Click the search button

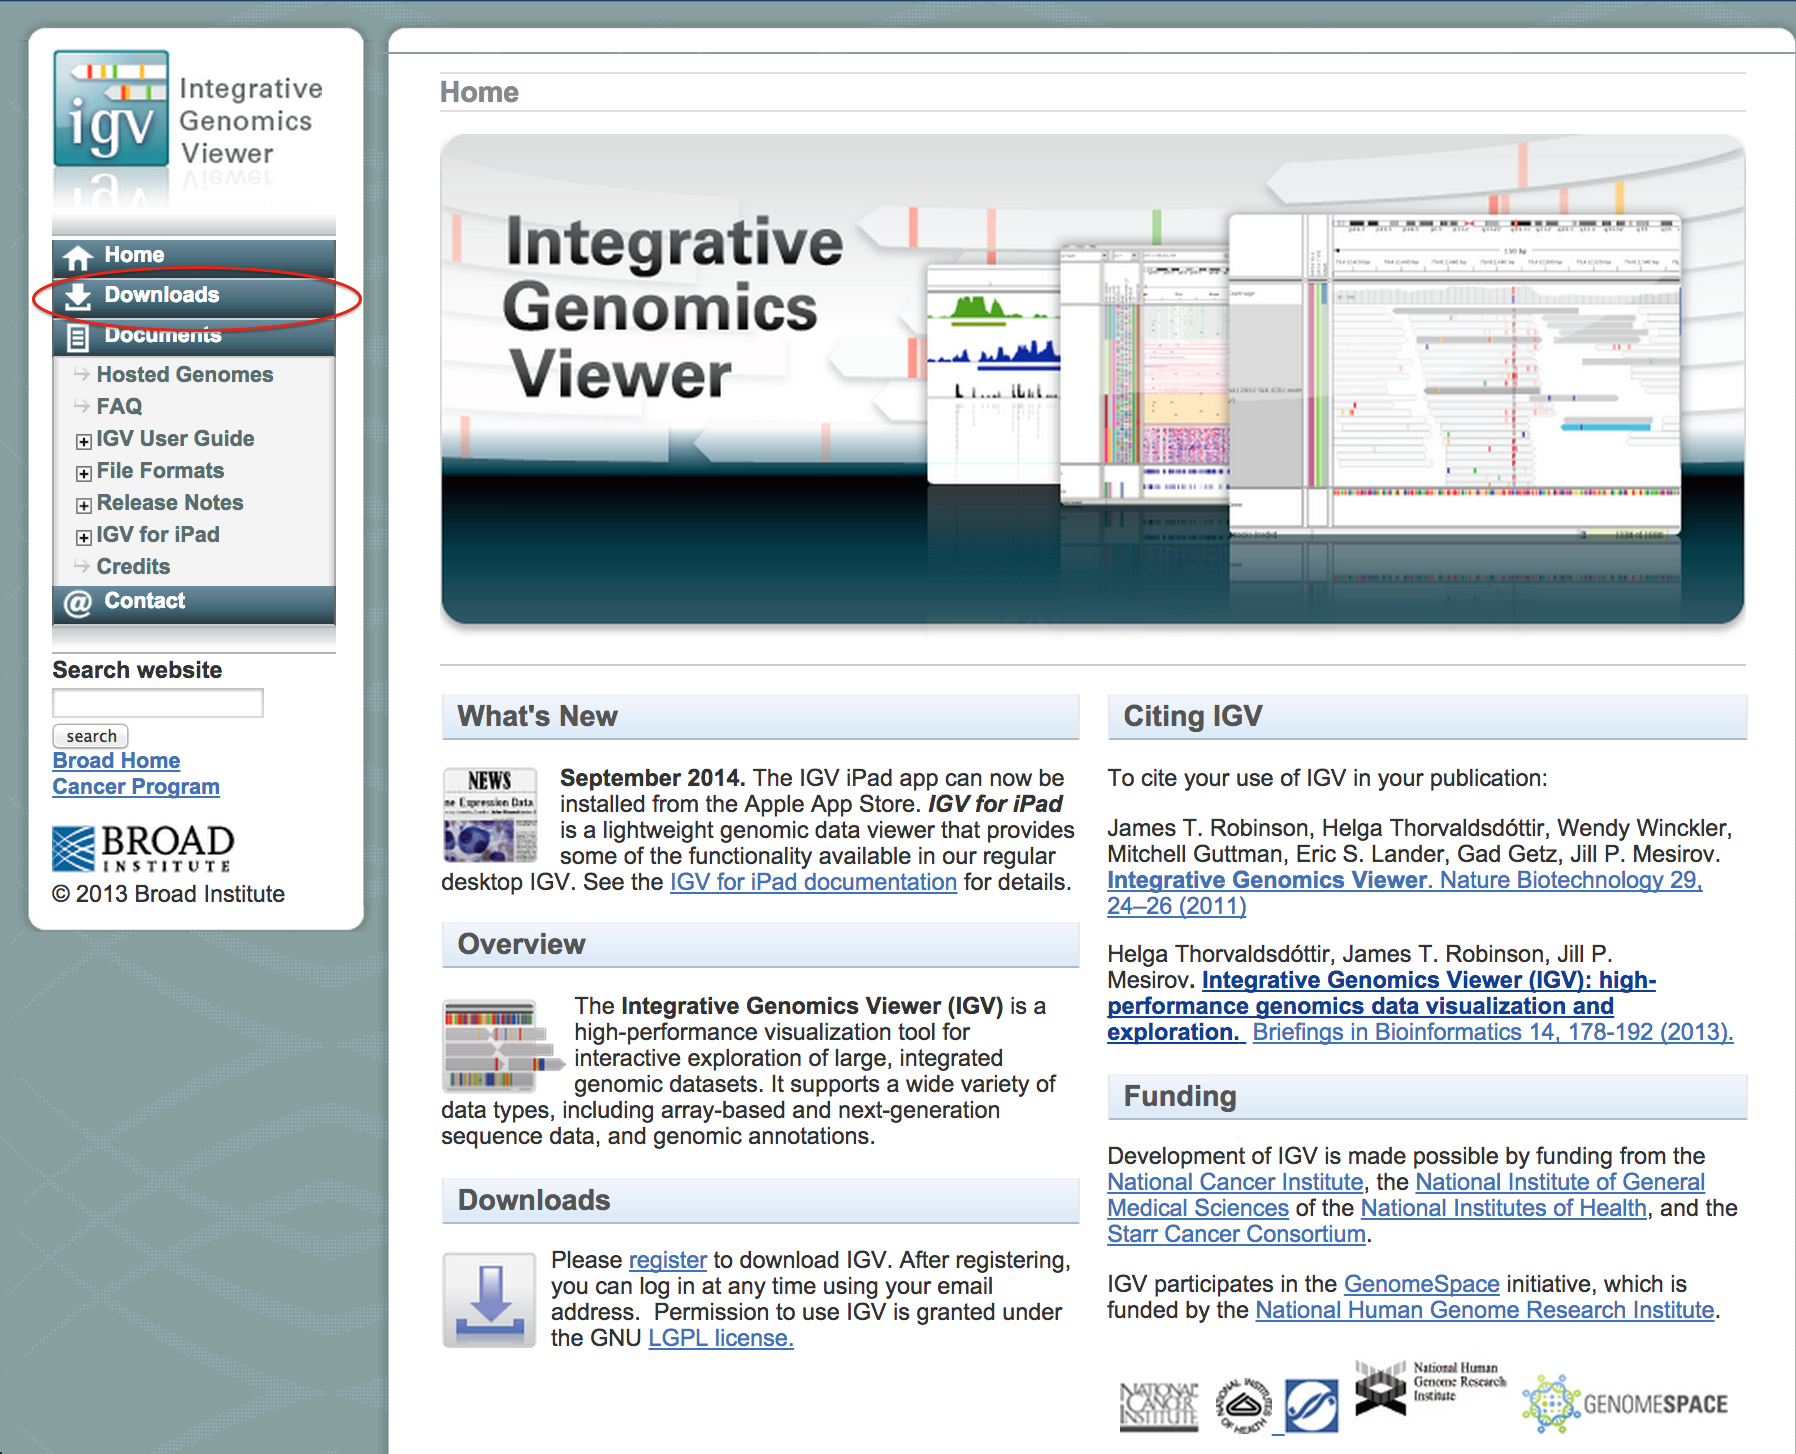[x=91, y=736]
